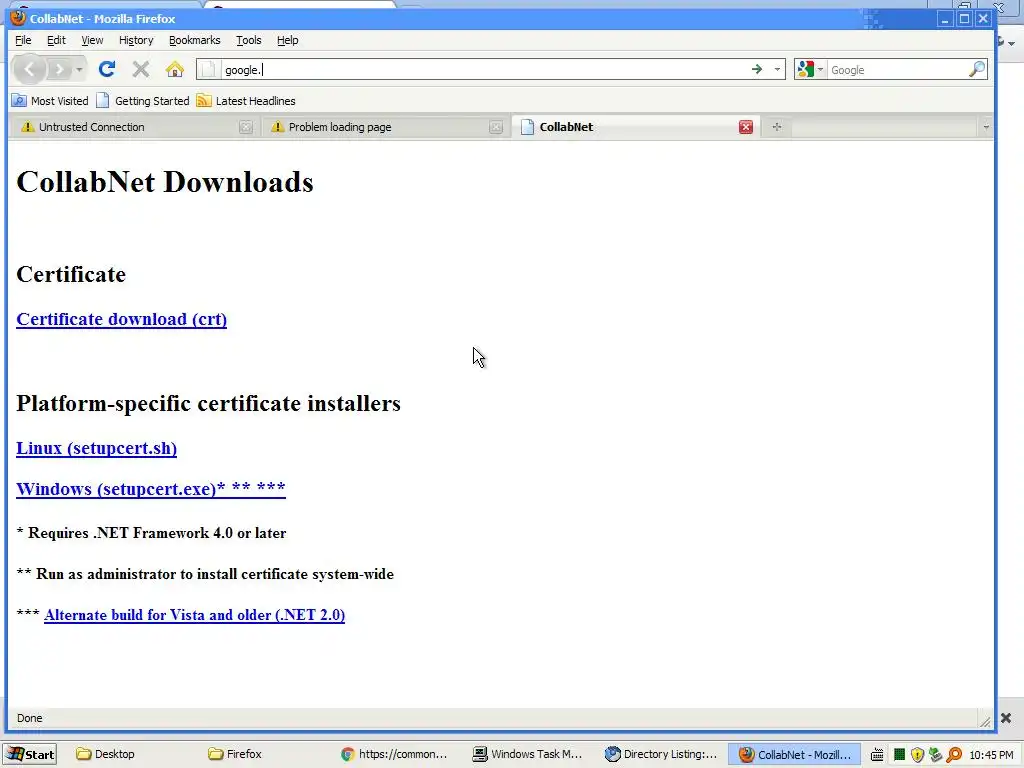This screenshot has width=1024, height=768.
Task: Click the X icon below the Firefox window
Action: (1006, 718)
